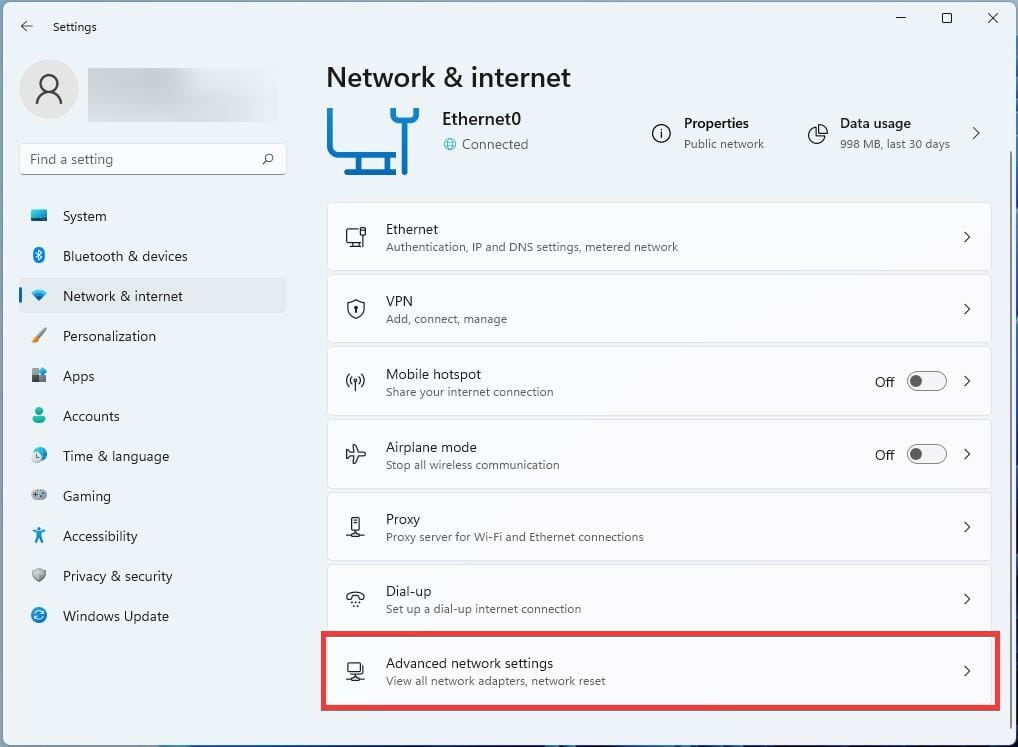The height and width of the screenshot is (747, 1018).
Task: Click the System monitor icon in sidebar
Action: (x=39, y=215)
